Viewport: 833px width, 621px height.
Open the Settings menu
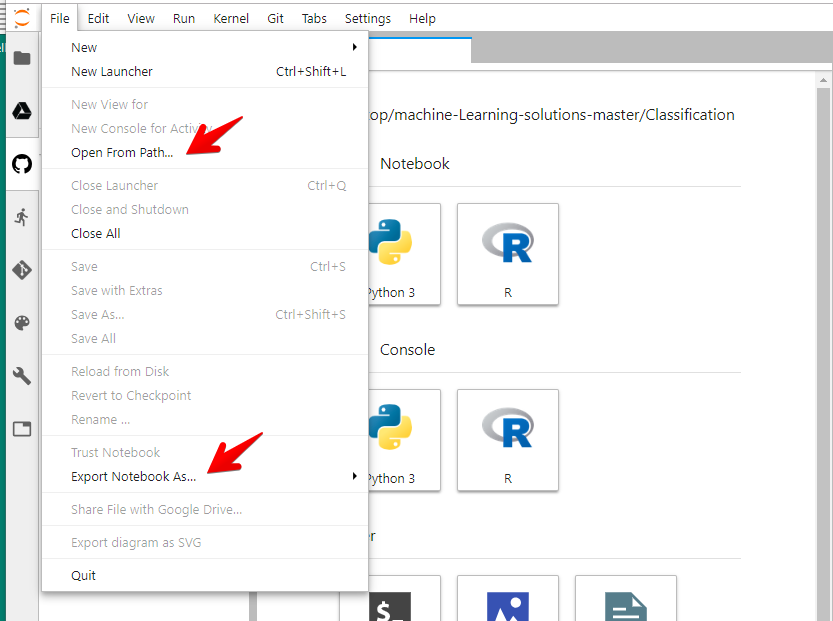368,19
